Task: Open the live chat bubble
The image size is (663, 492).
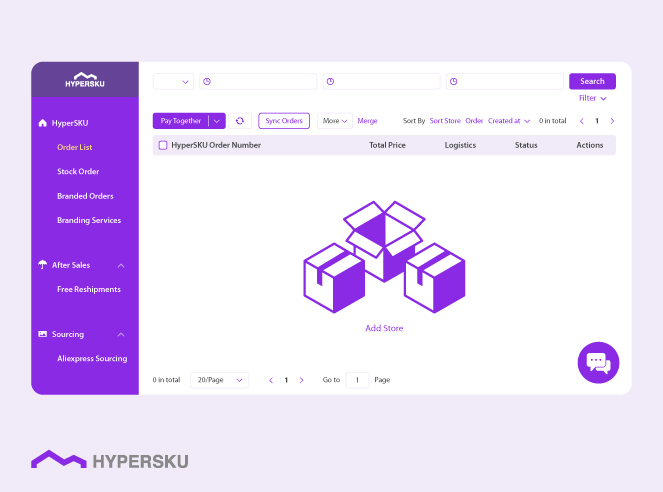Action: point(598,363)
